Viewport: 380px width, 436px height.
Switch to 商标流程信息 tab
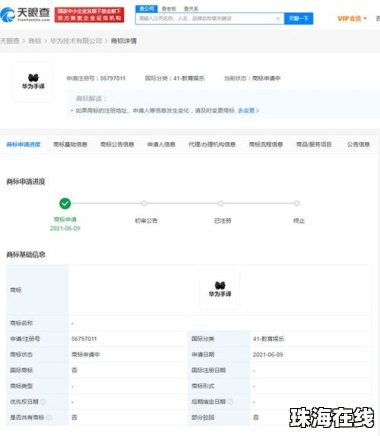[x=266, y=144]
